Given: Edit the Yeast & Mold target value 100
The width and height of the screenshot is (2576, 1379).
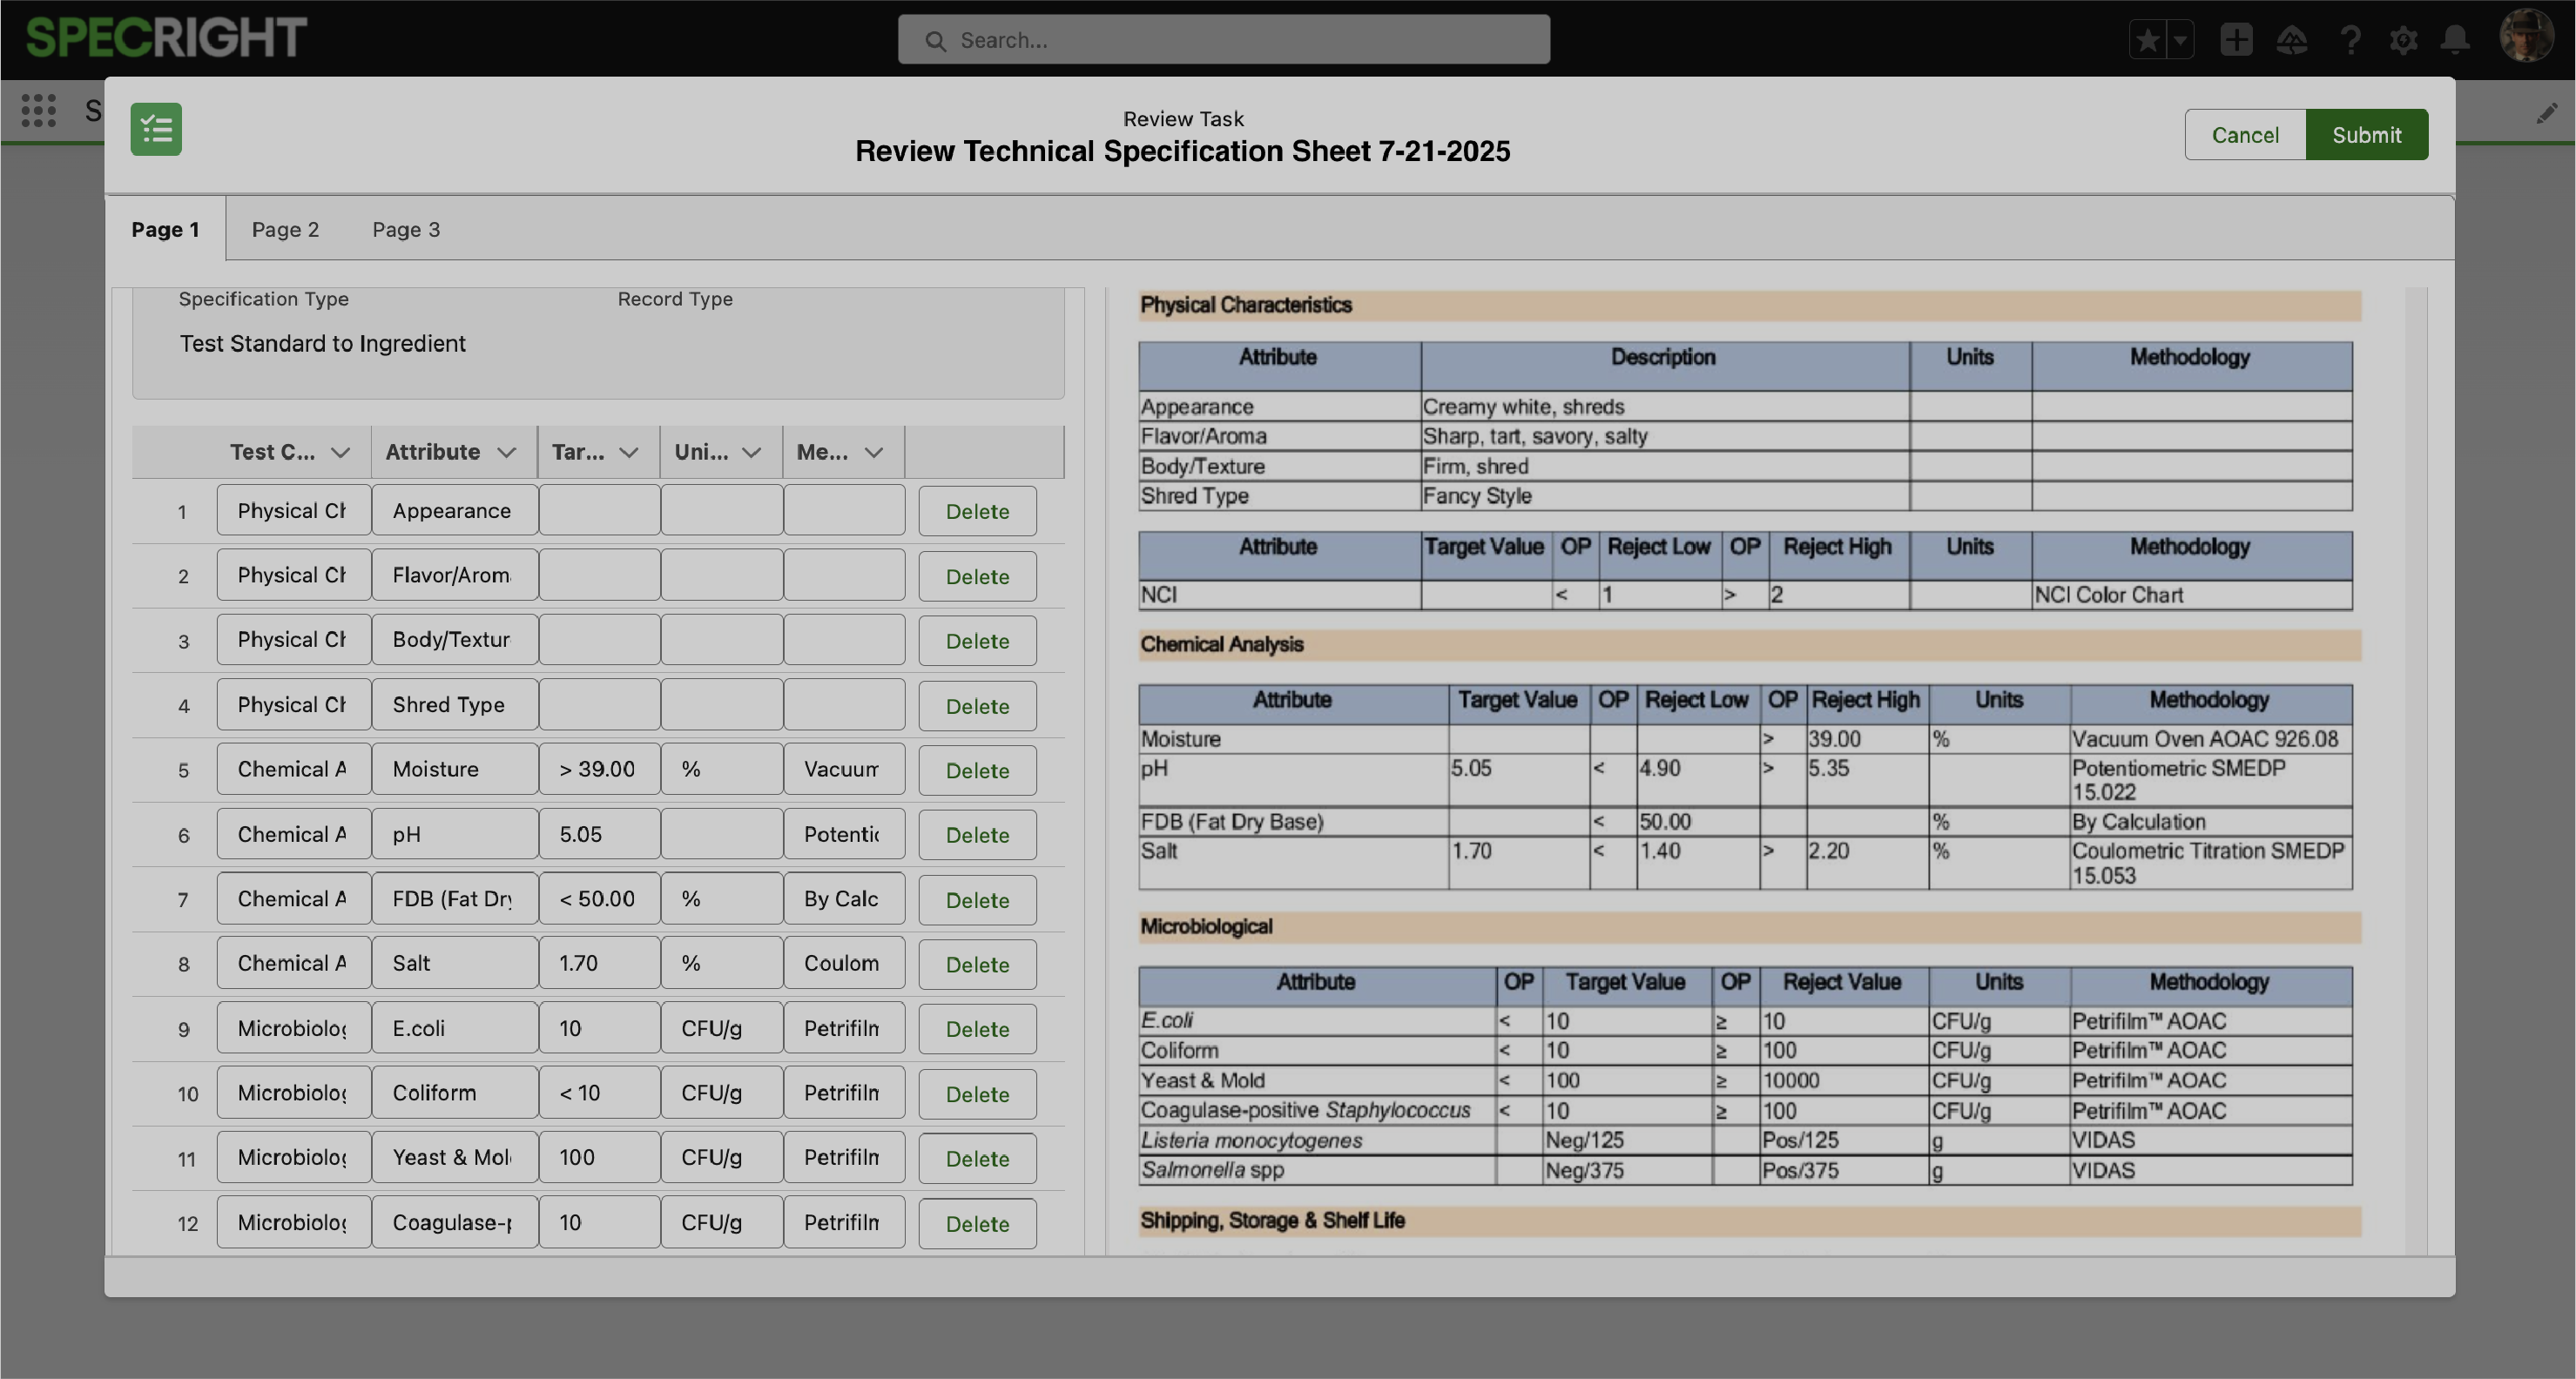Looking at the screenshot, I should tap(599, 1157).
